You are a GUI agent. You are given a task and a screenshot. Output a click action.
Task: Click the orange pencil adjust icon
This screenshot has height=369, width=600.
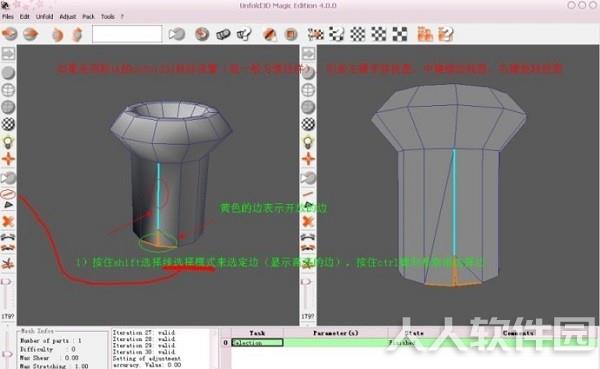tap(270, 34)
